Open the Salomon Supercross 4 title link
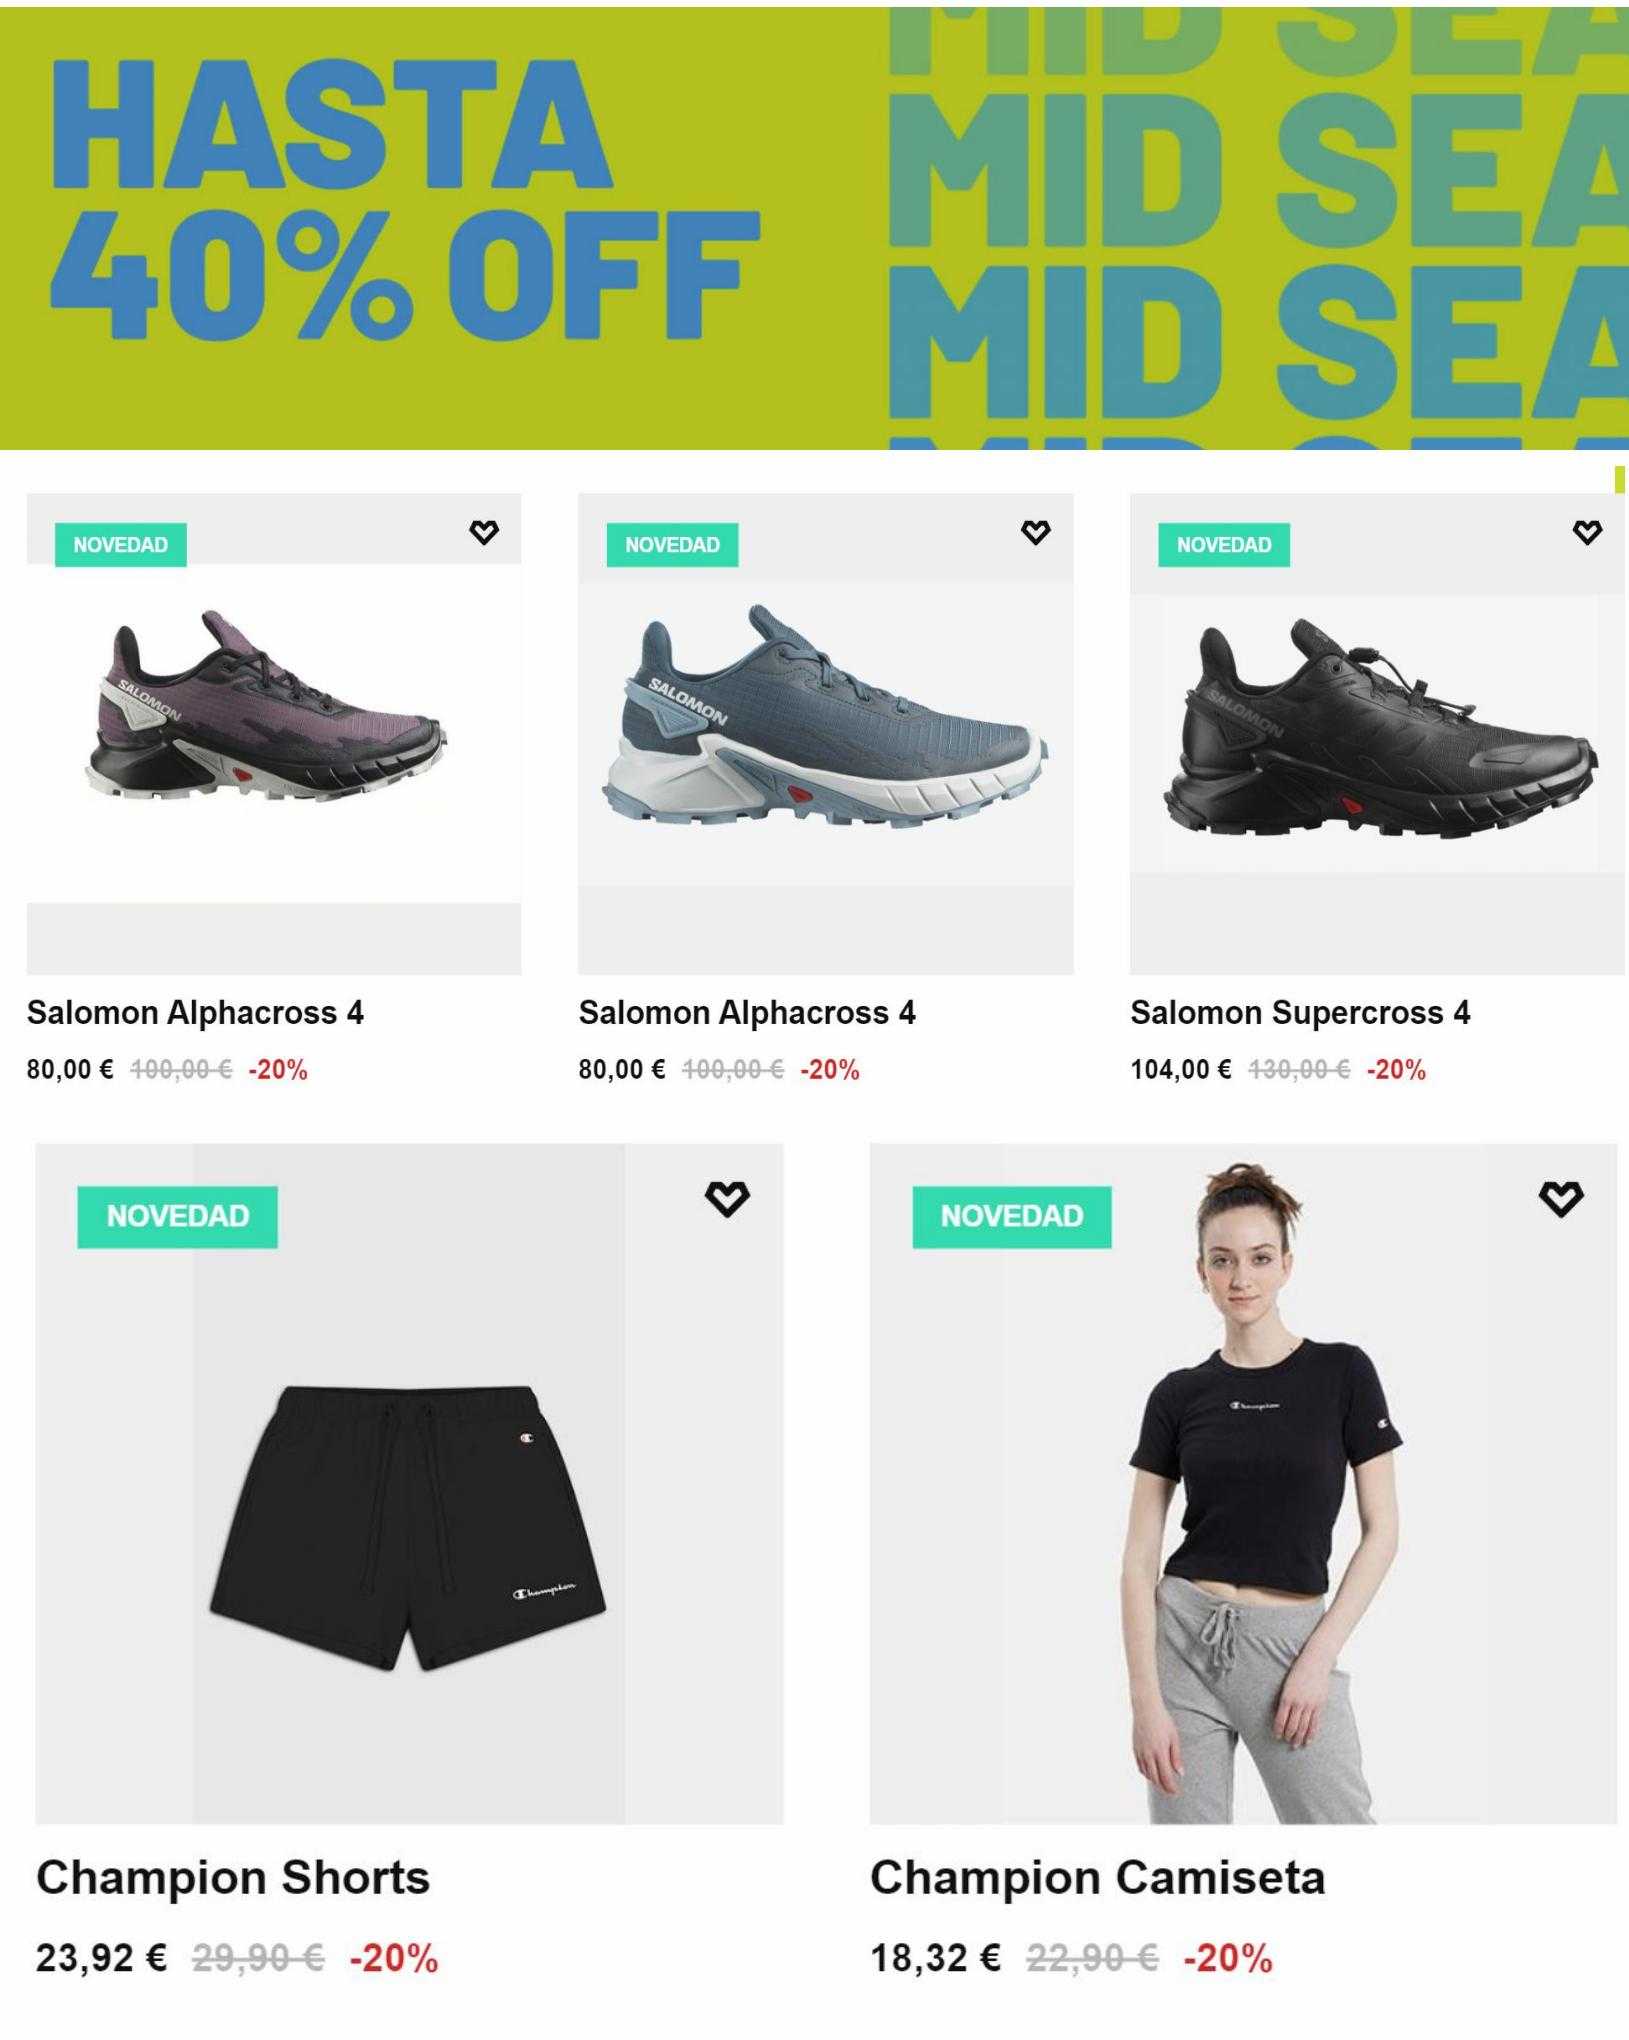Screen dimensions: 1629x2040 (1300, 1013)
